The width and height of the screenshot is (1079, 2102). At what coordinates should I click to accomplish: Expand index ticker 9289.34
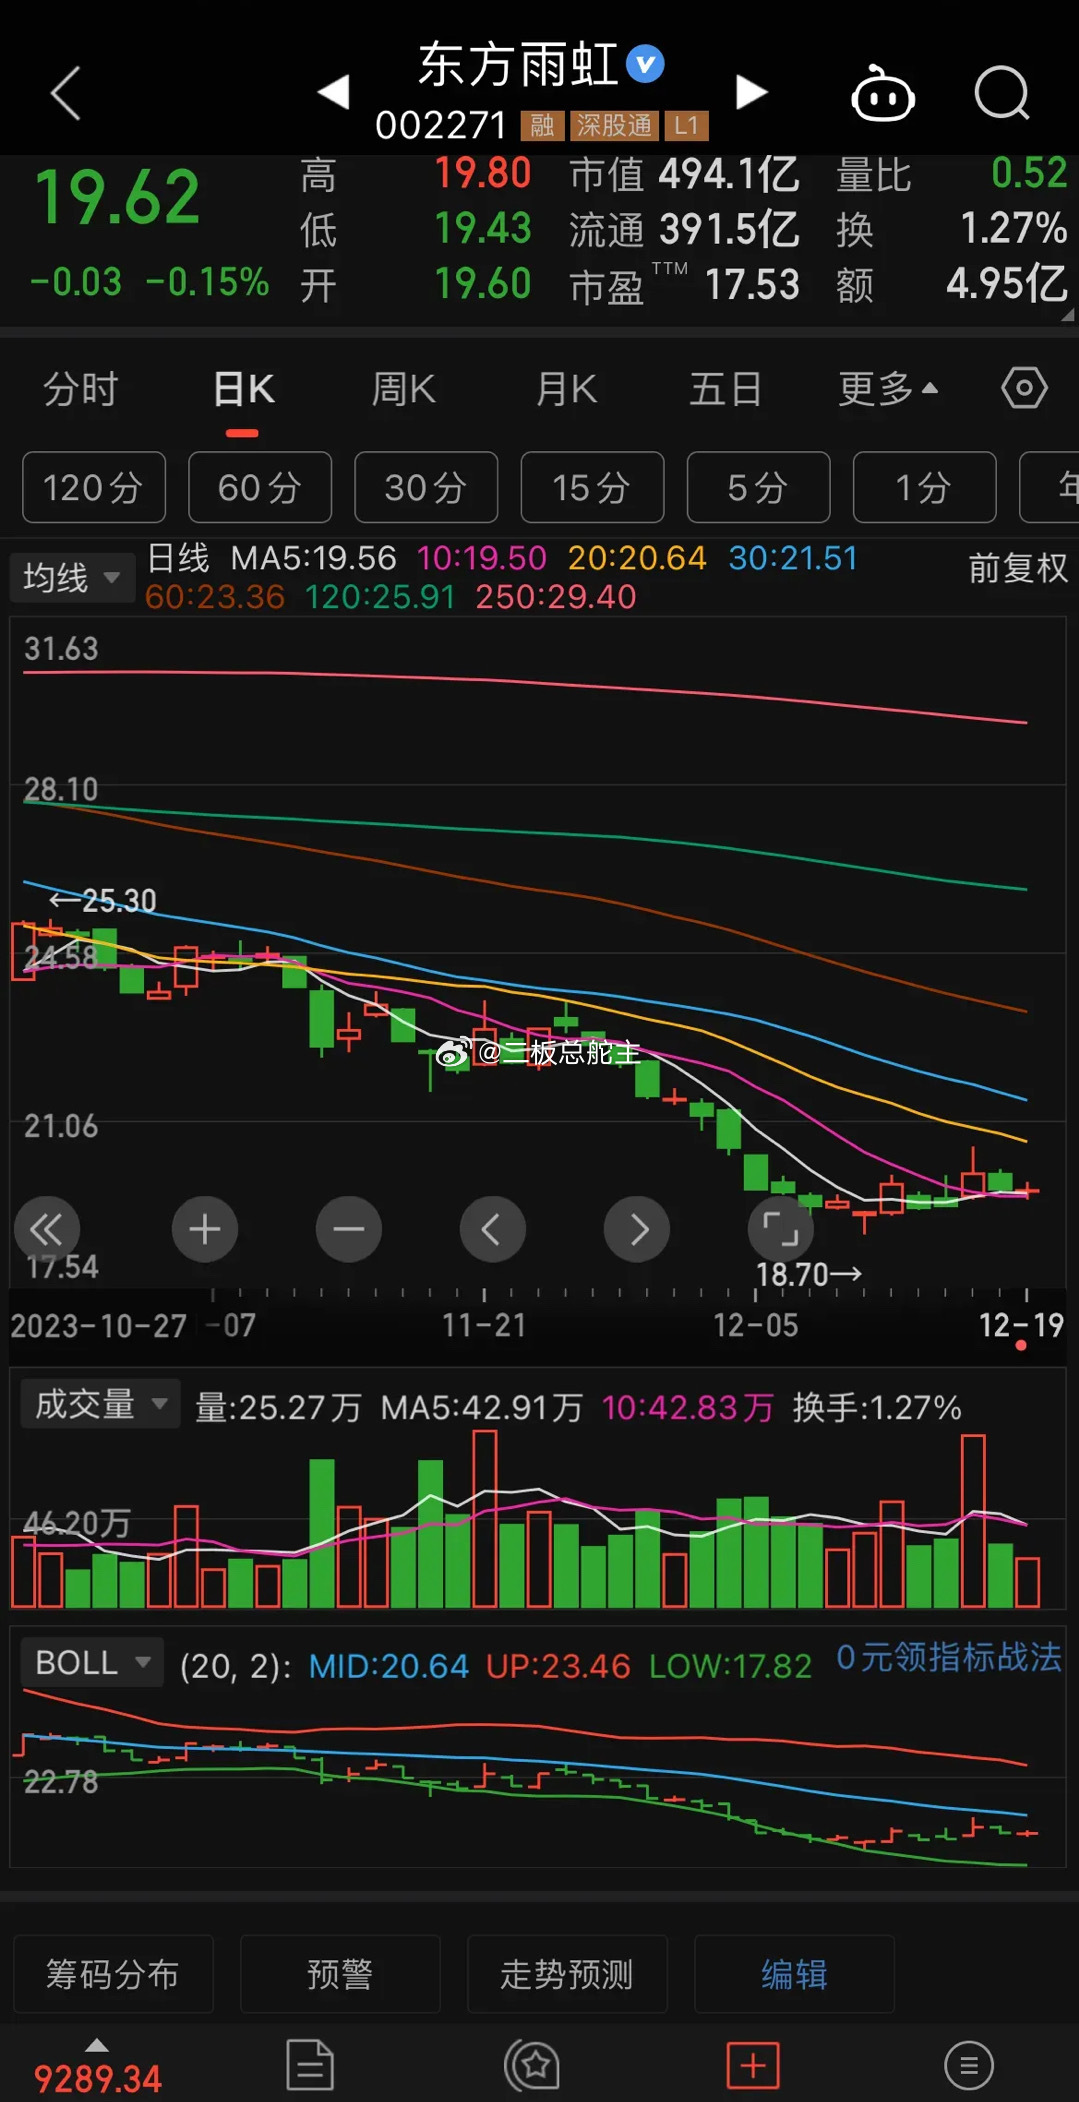click(97, 2067)
